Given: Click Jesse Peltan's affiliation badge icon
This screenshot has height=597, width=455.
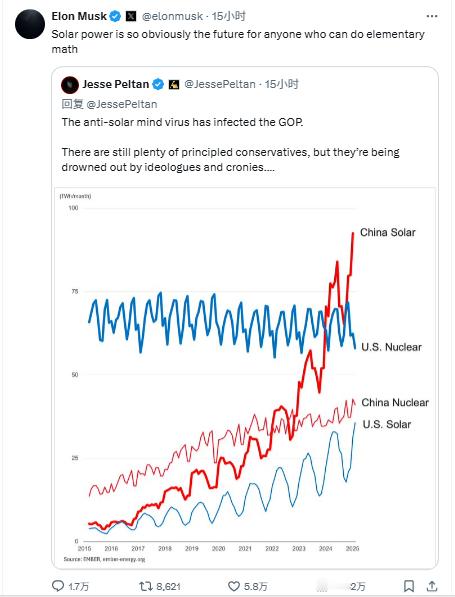Looking at the screenshot, I should coord(174,84).
